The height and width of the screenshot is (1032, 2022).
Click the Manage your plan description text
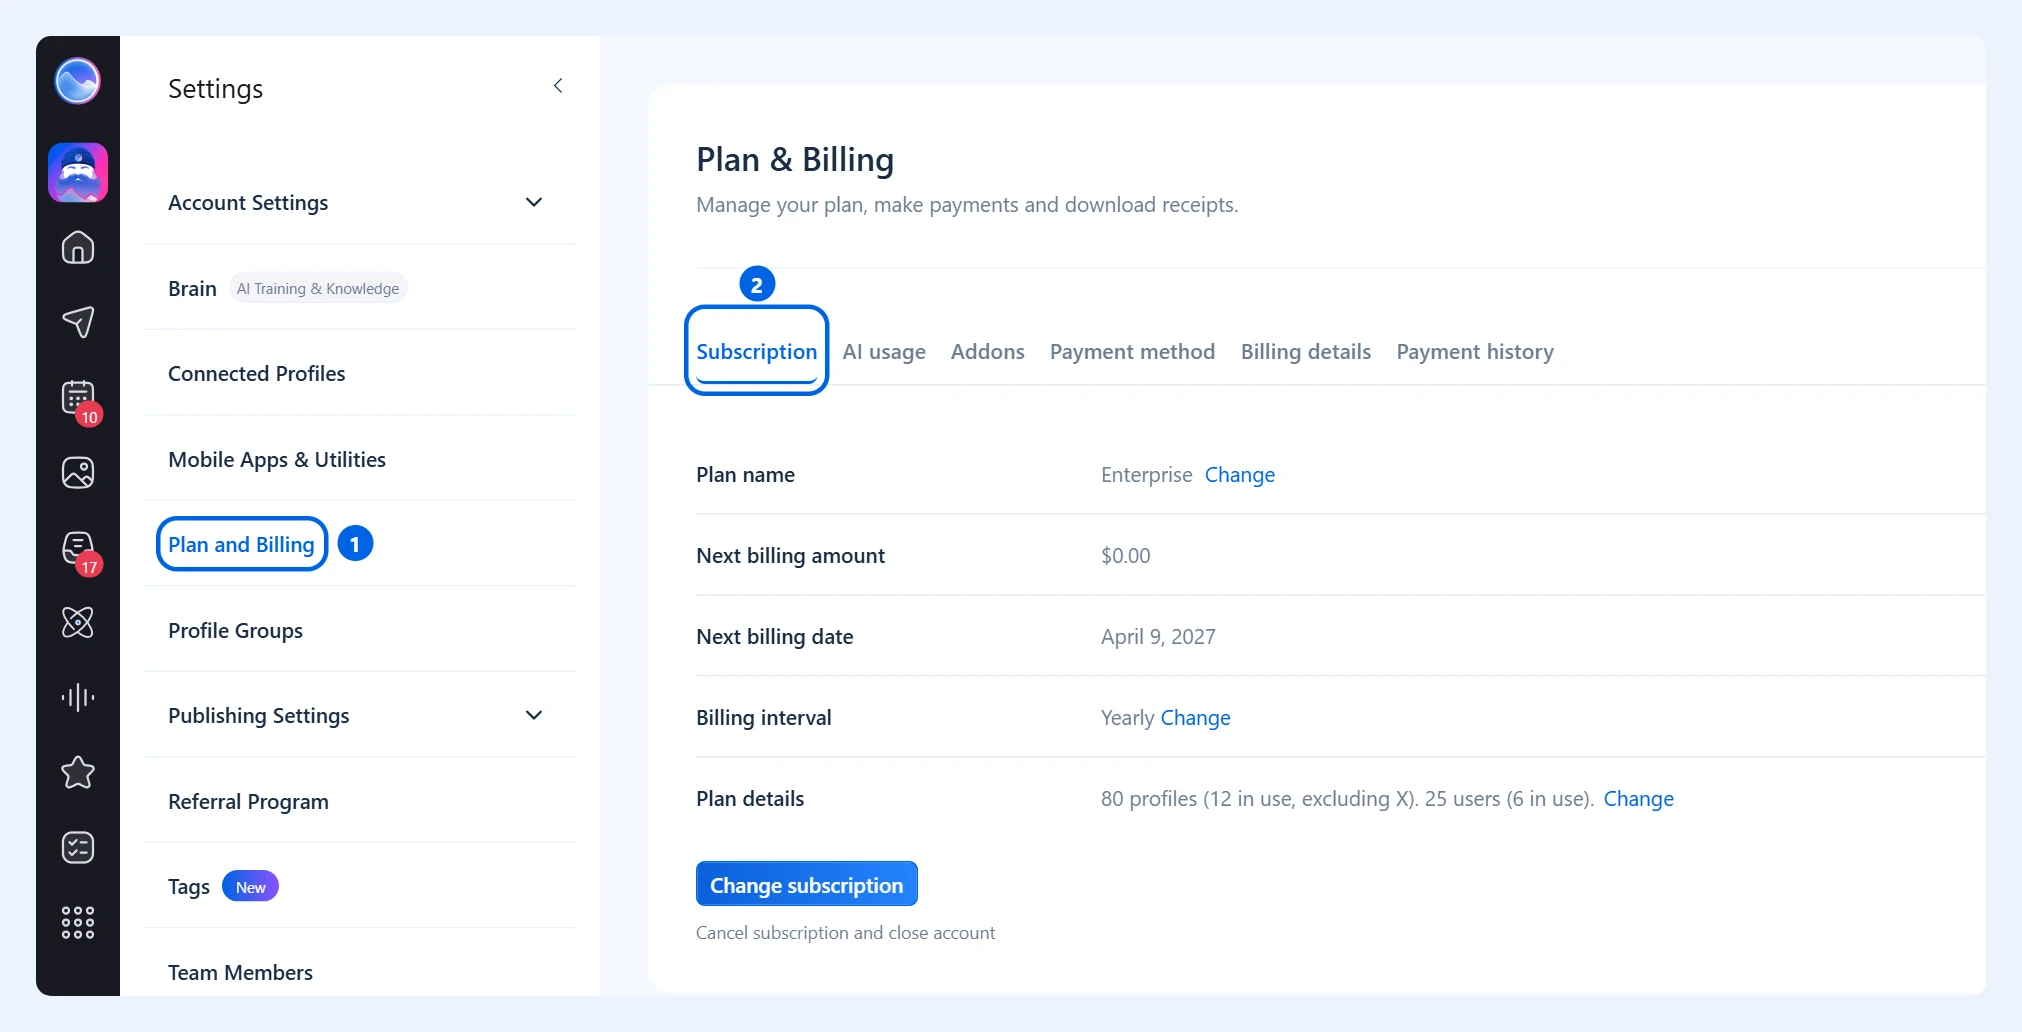[967, 204]
